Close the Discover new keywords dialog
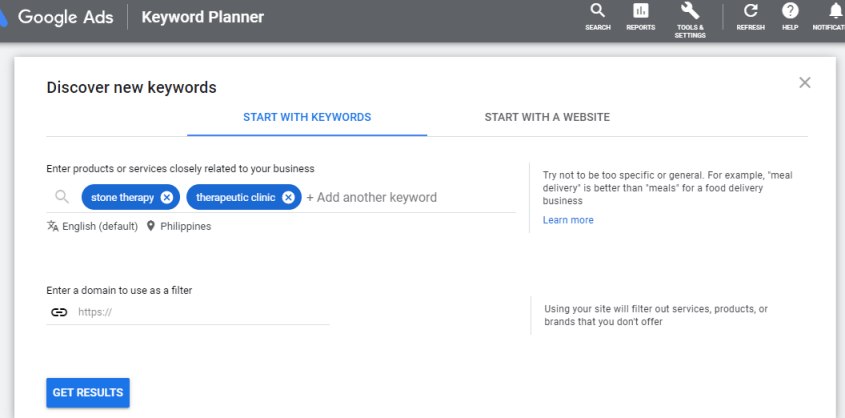The height and width of the screenshot is (418, 845). (805, 82)
